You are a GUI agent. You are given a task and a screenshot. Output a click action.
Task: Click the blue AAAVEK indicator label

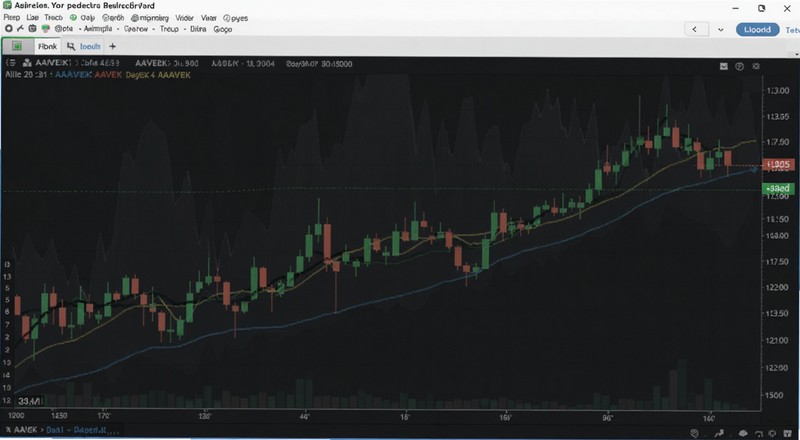pyautogui.click(x=73, y=75)
